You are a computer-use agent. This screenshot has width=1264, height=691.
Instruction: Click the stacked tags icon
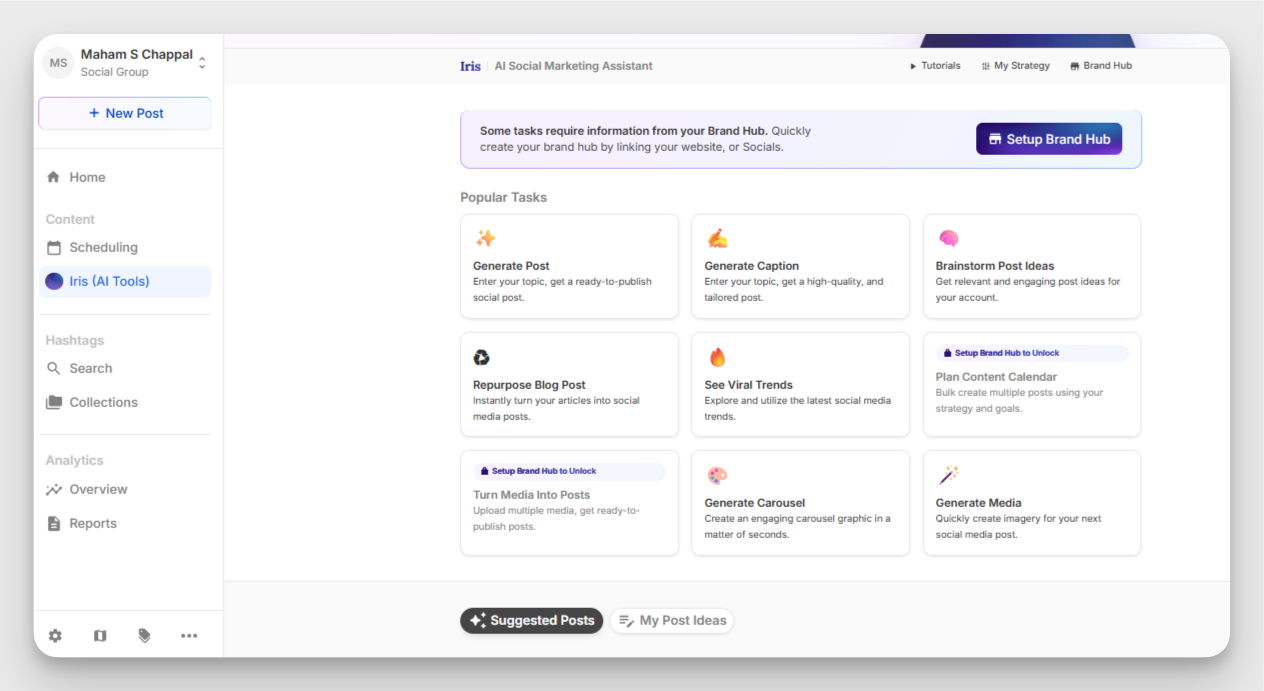point(144,635)
